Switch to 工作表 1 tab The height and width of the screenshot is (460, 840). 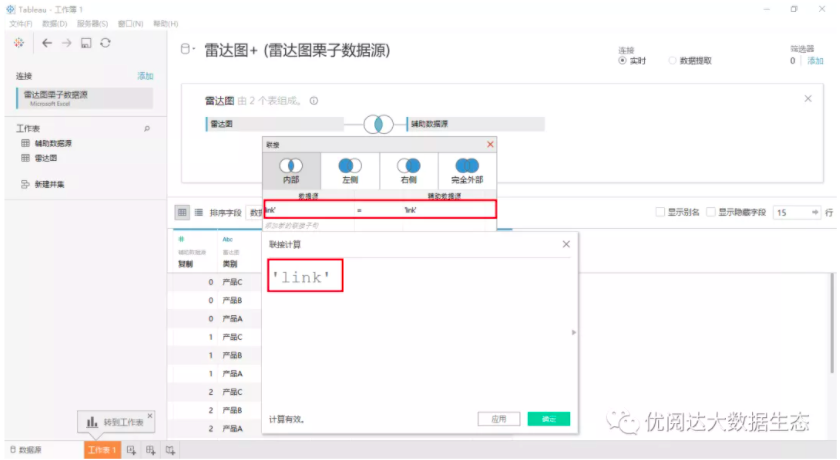coord(102,450)
